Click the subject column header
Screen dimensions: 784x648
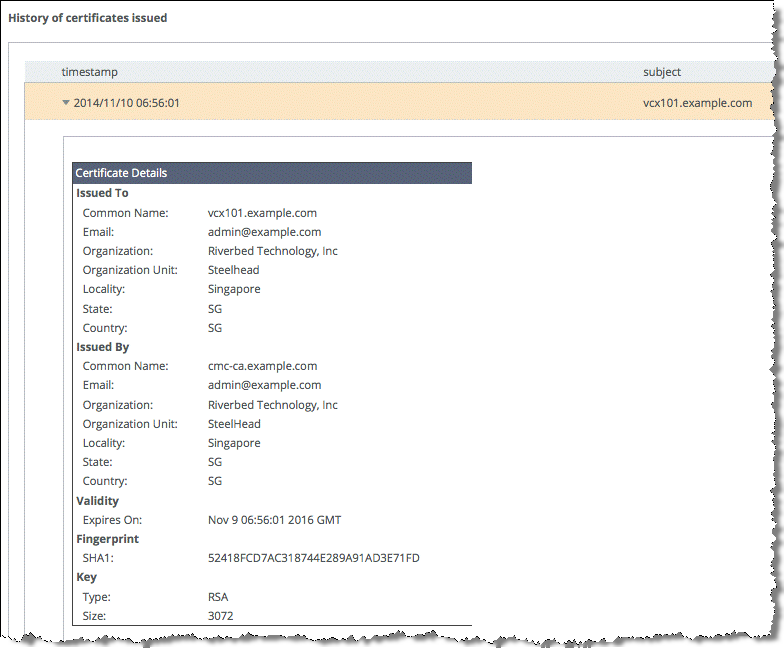662,72
